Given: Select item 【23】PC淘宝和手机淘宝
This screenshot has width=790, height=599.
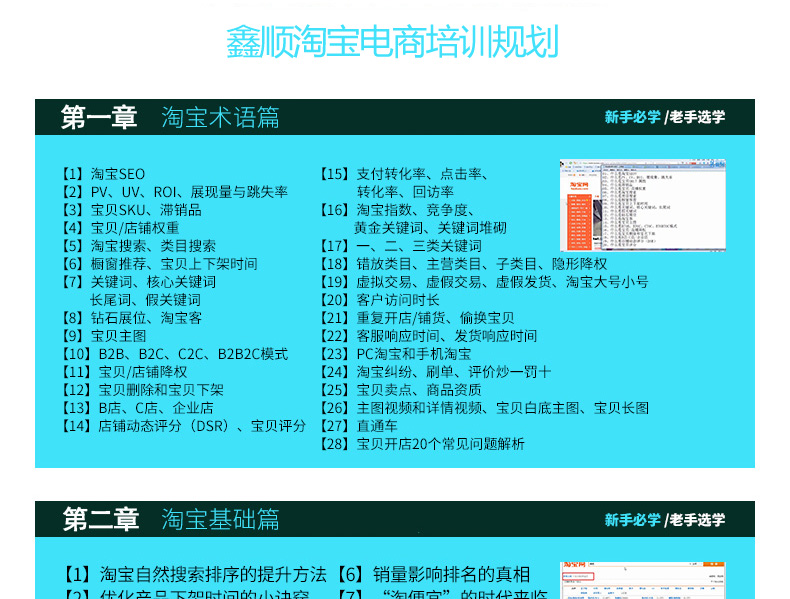Looking at the screenshot, I should tap(395, 354).
